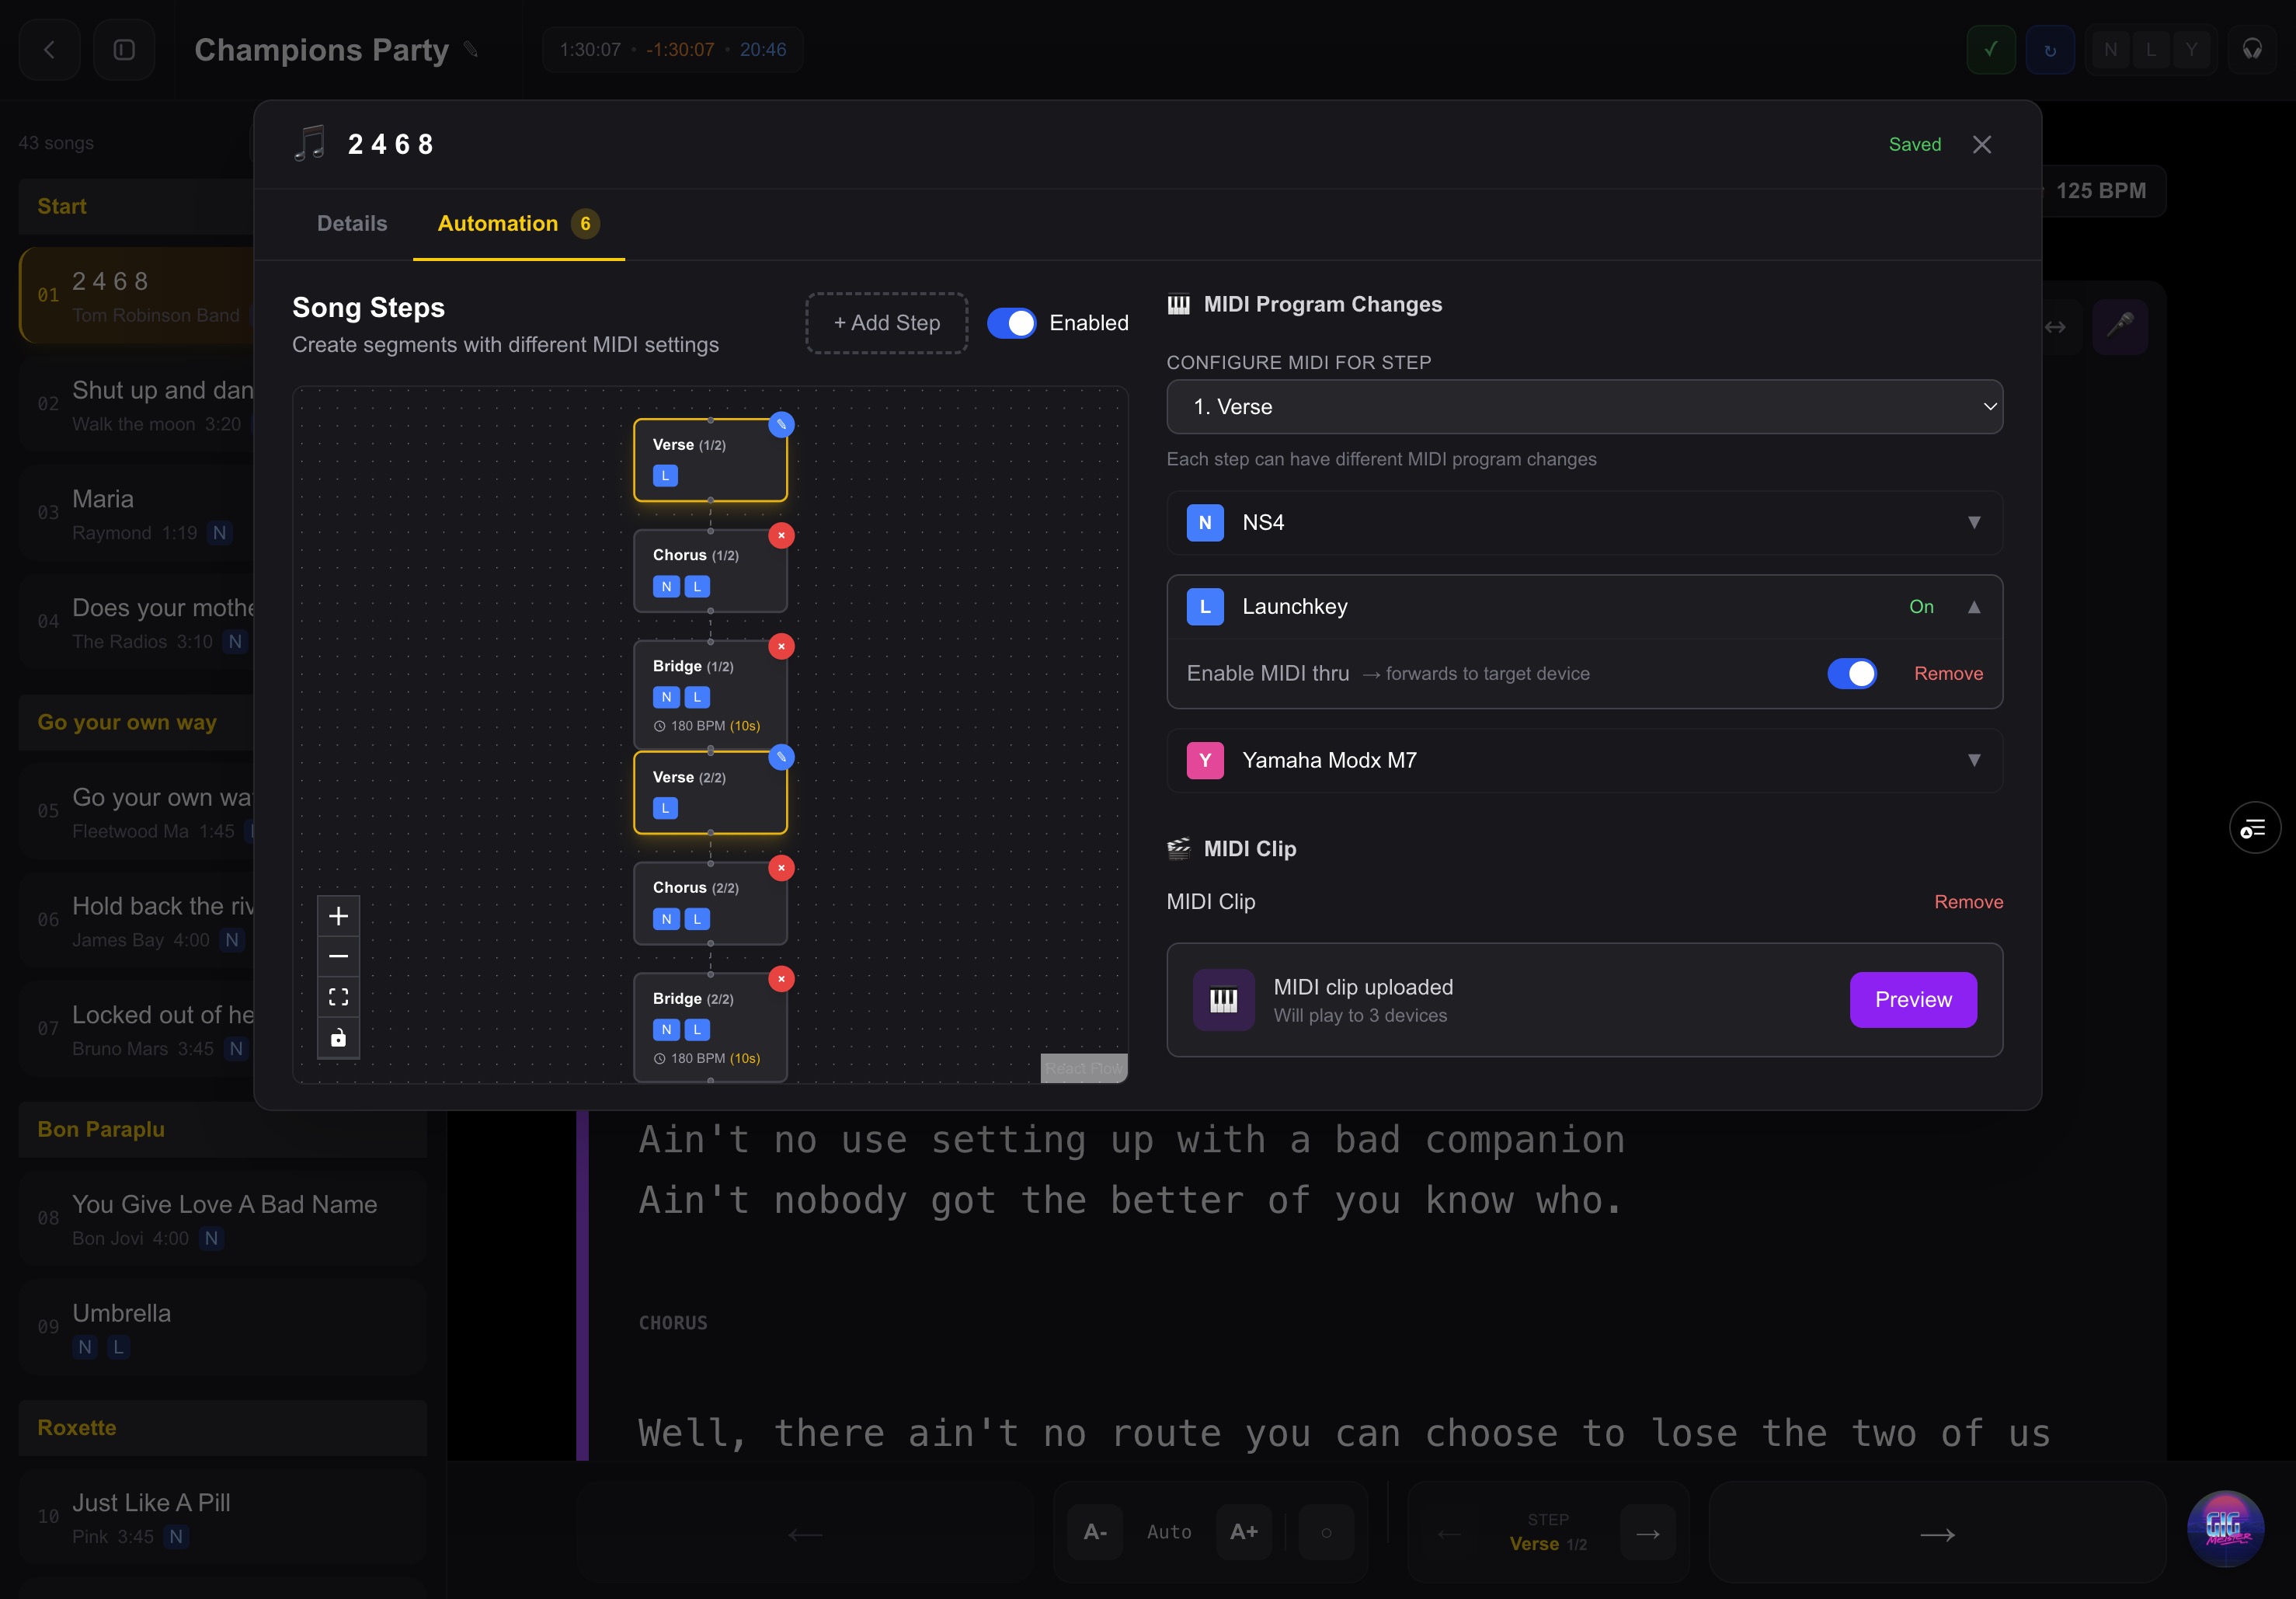Click A+ to increase lyrics font size

pyautogui.click(x=1243, y=1531)
